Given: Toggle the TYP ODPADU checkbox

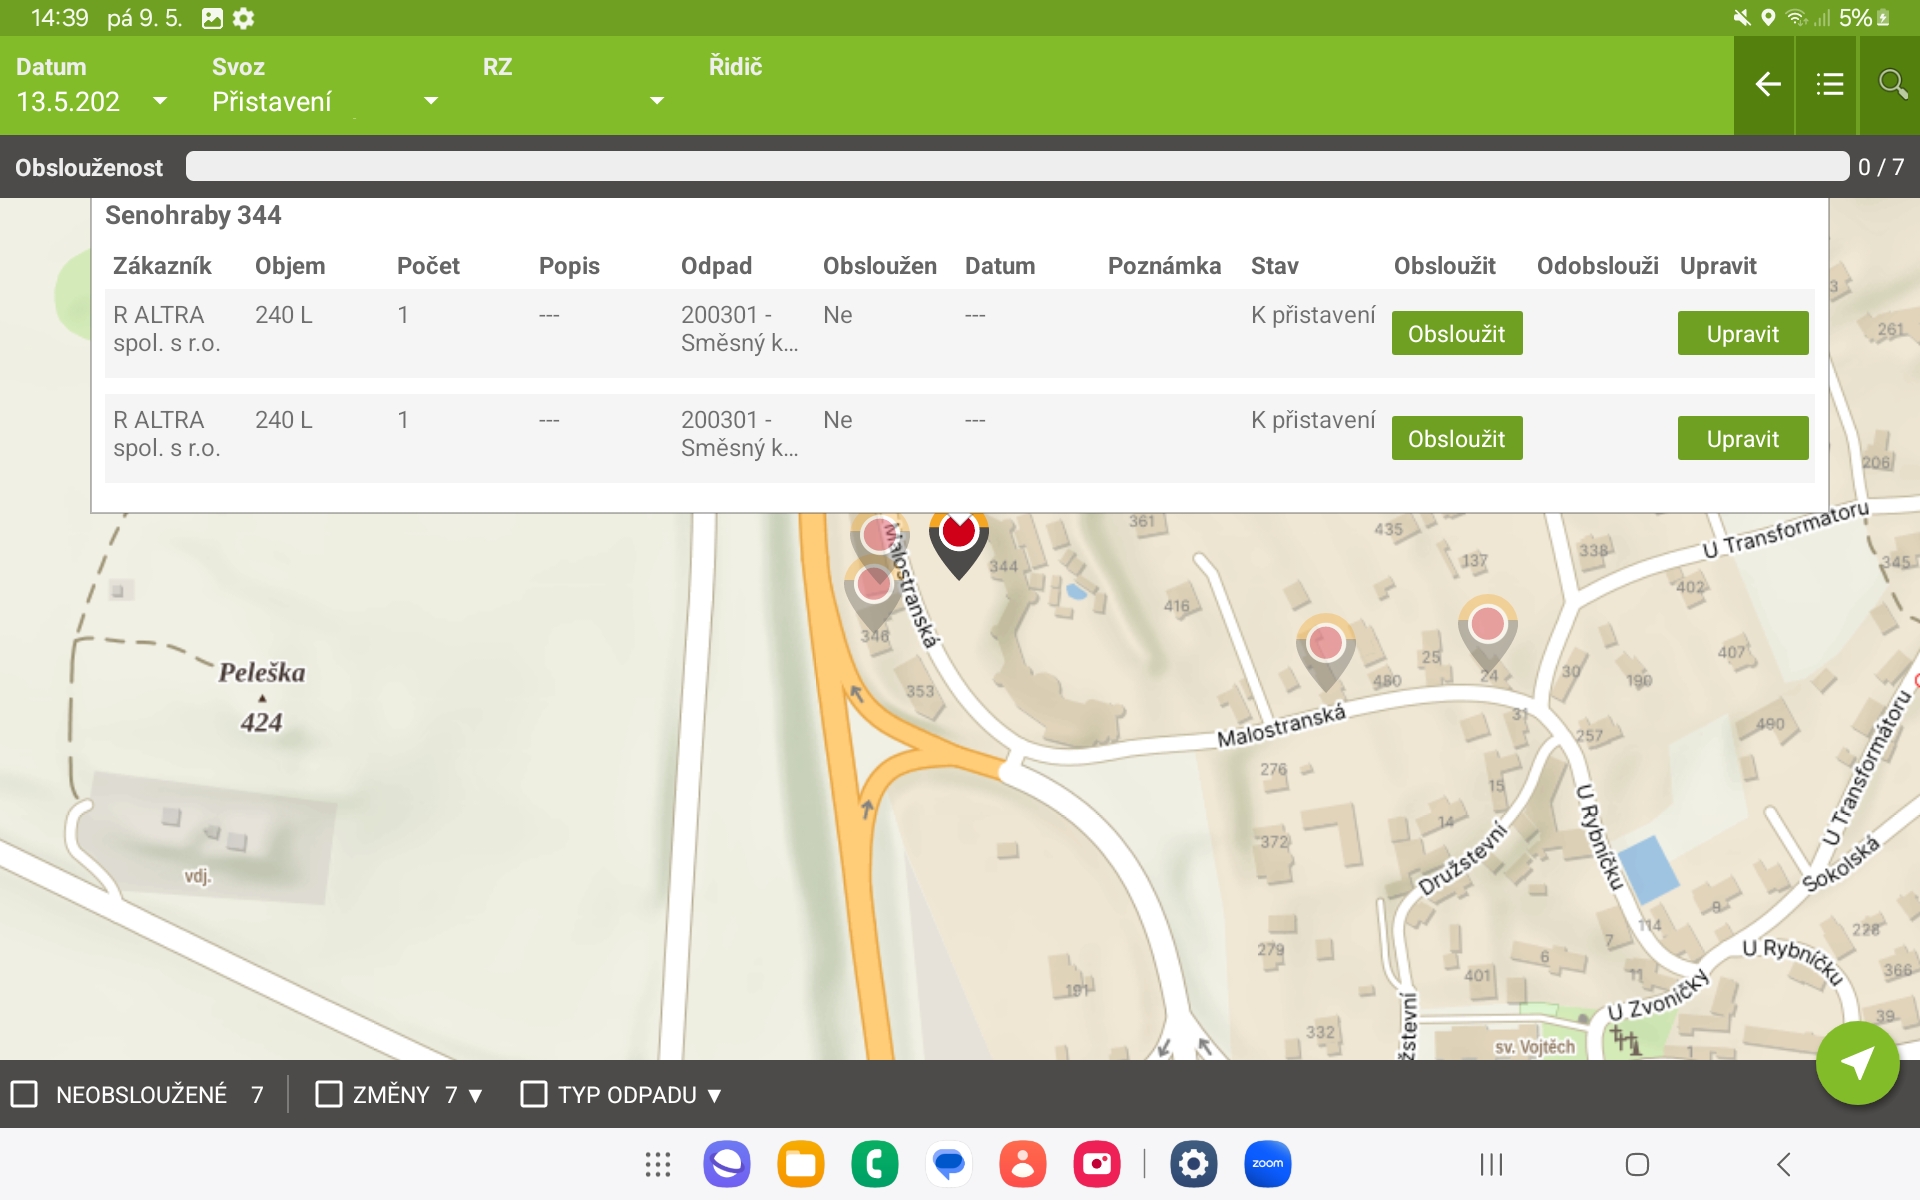Looking at the screenshot, I should click(534, 1094).
